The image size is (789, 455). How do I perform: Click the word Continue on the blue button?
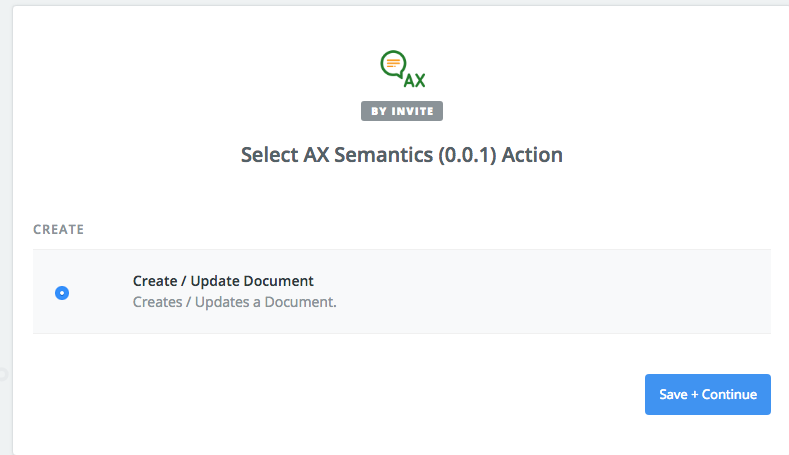point(729,394)
